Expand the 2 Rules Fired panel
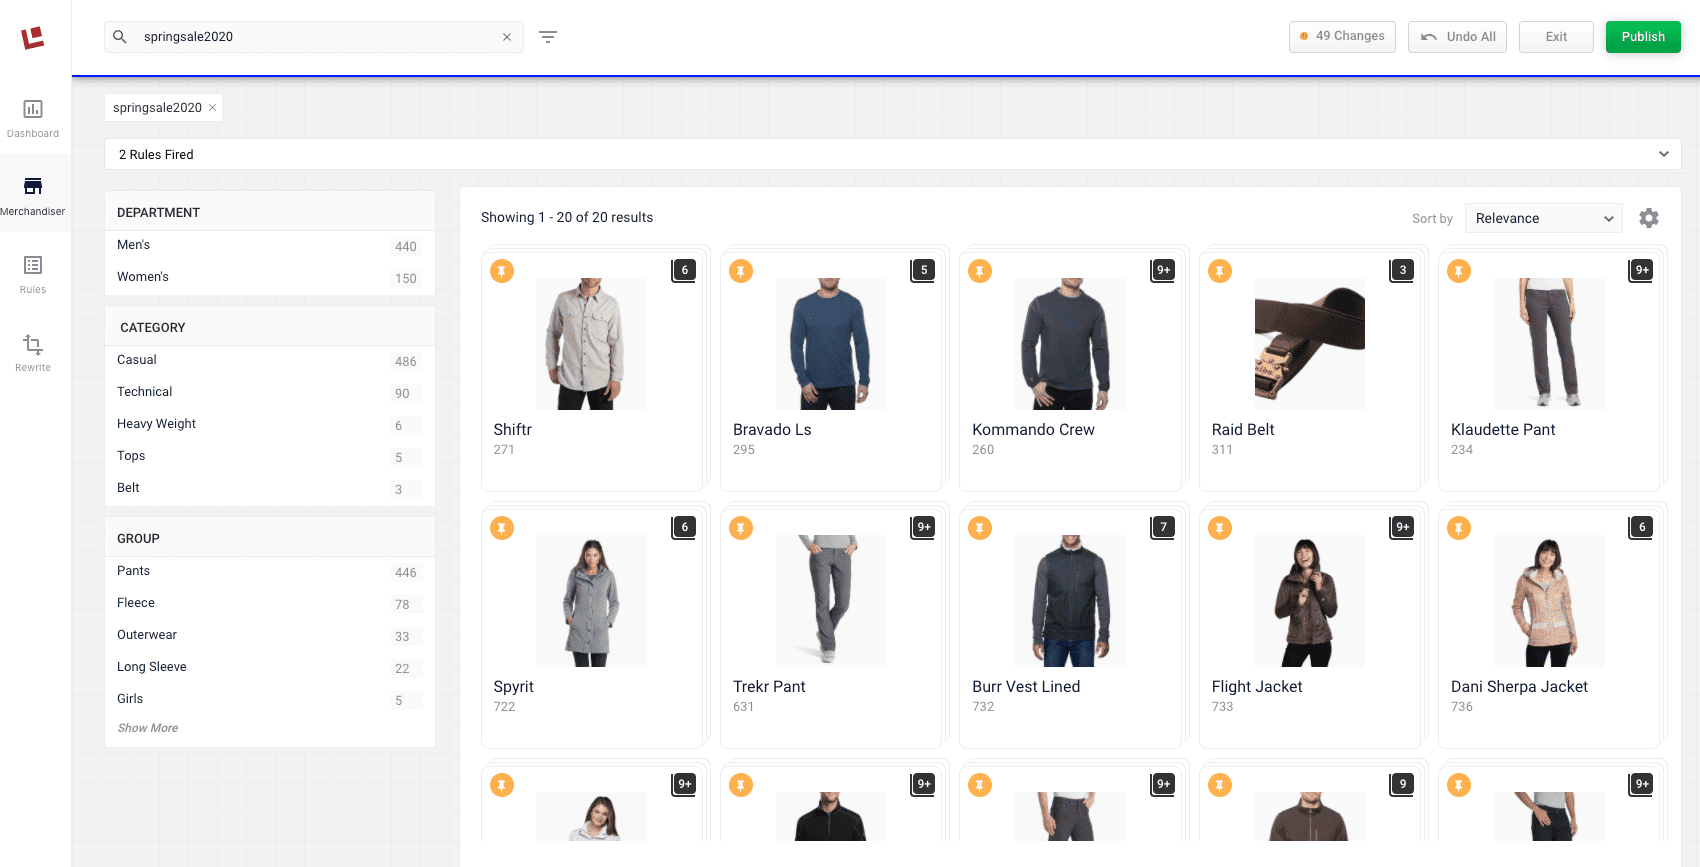The image size is (1700, 867). coord(892,154)
